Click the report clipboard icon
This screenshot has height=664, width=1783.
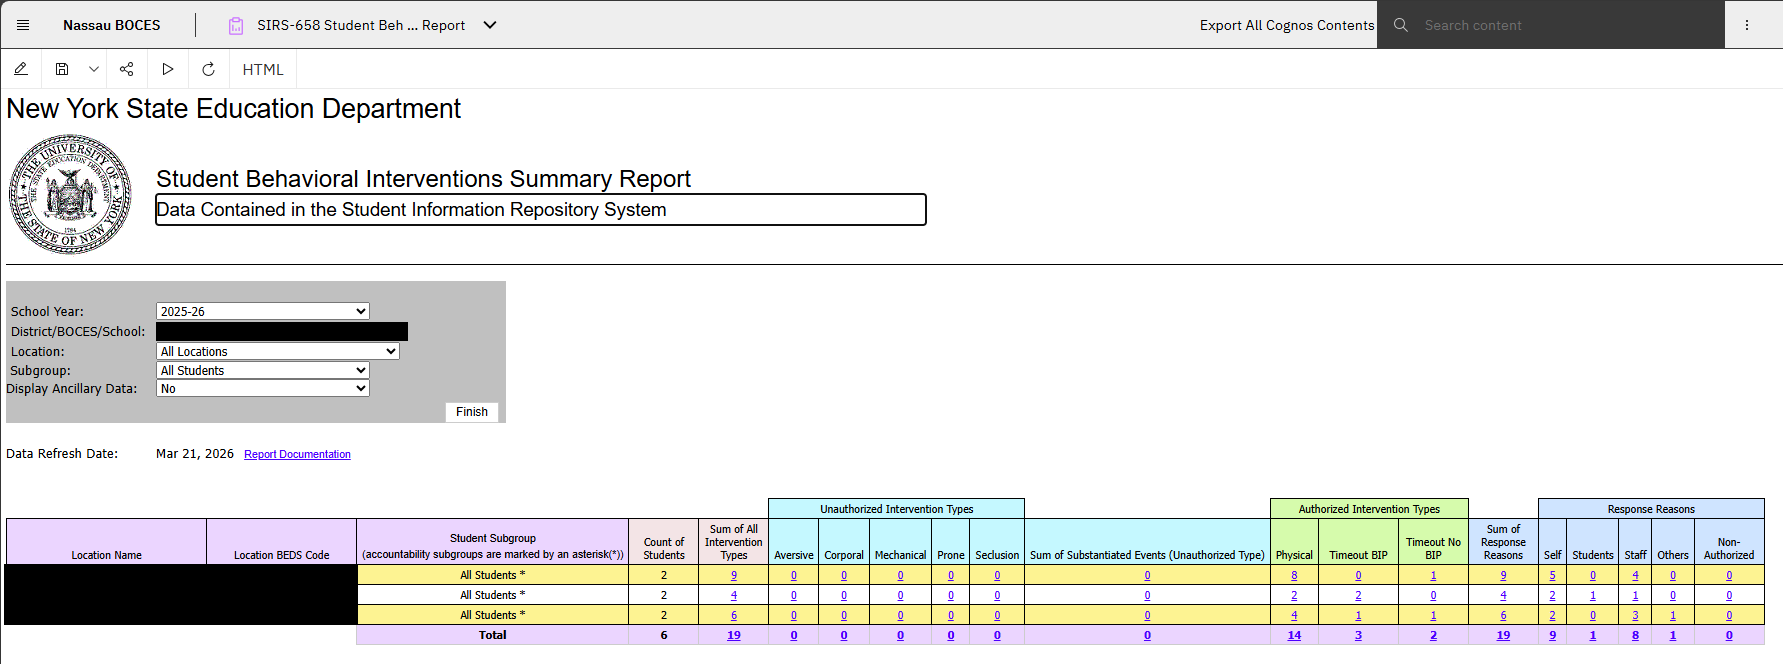coord(236,25)
